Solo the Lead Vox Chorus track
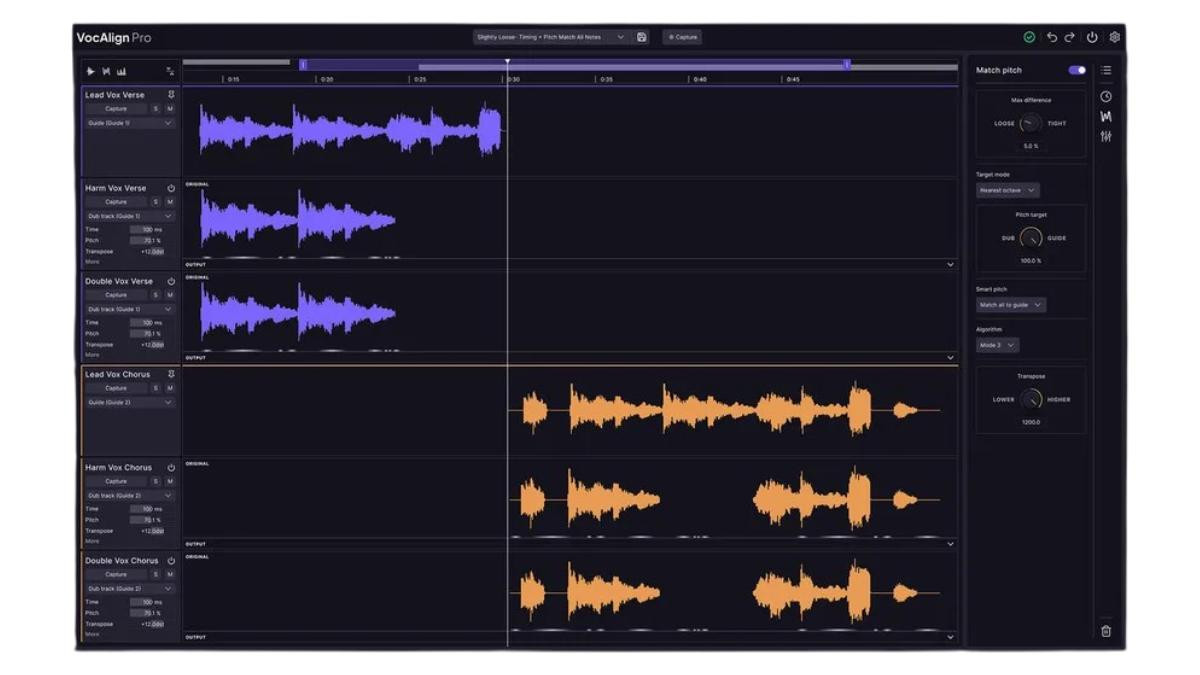 pyautogui.click(x=156, y=388)
